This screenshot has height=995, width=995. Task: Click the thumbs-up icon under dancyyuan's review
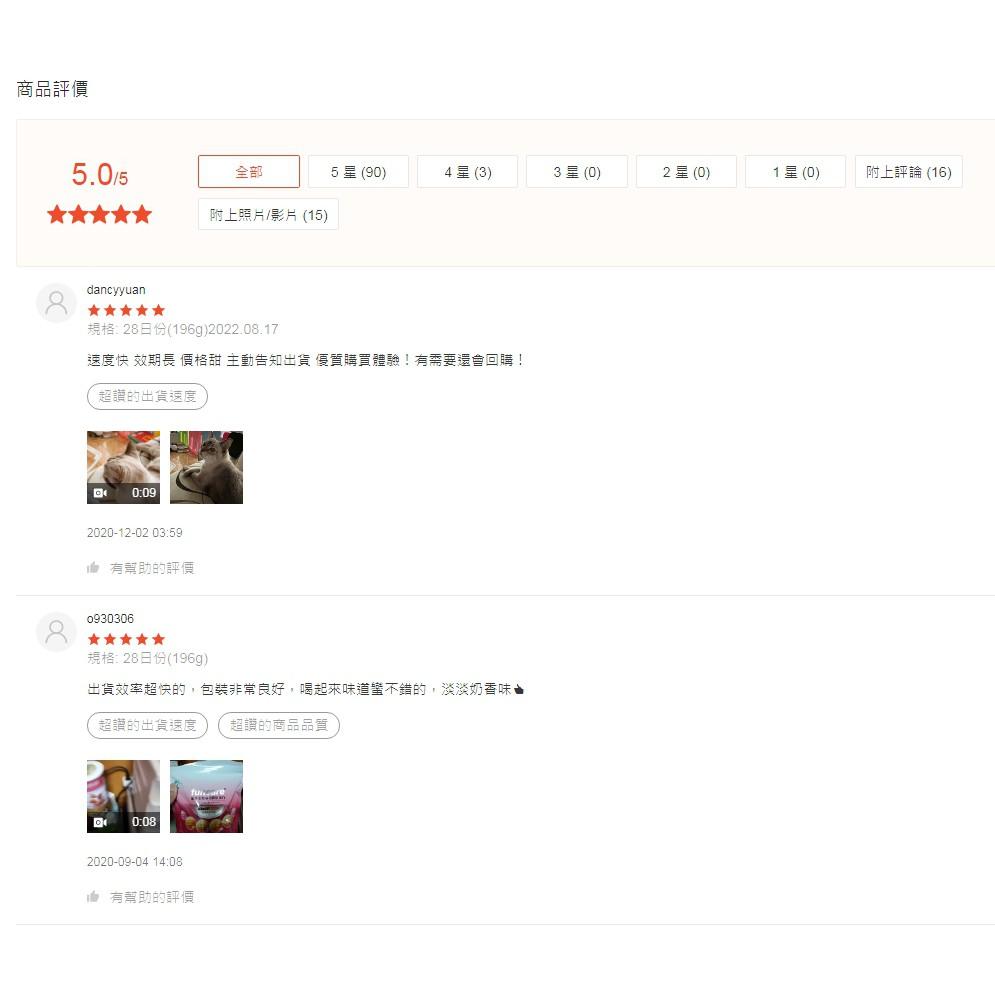click(93, 567)
